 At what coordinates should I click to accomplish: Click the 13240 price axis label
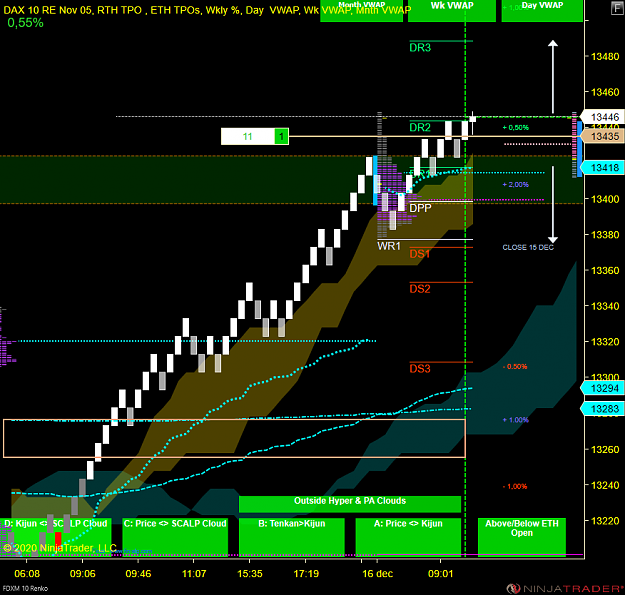pos(605,485)
